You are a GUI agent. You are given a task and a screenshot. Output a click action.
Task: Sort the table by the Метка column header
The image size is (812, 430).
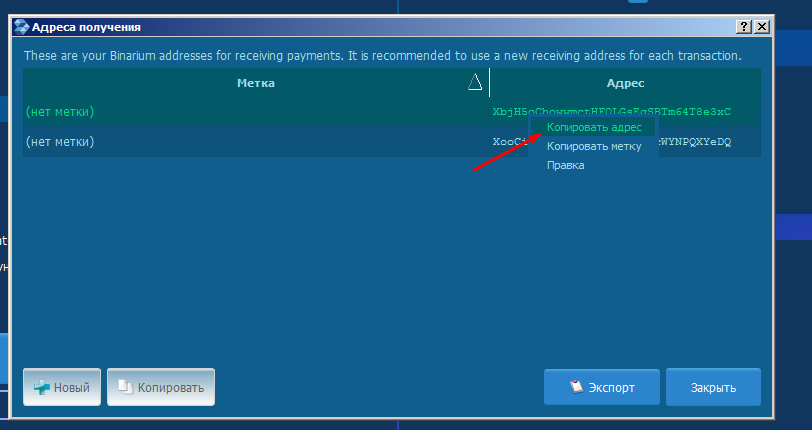[255, 83]
